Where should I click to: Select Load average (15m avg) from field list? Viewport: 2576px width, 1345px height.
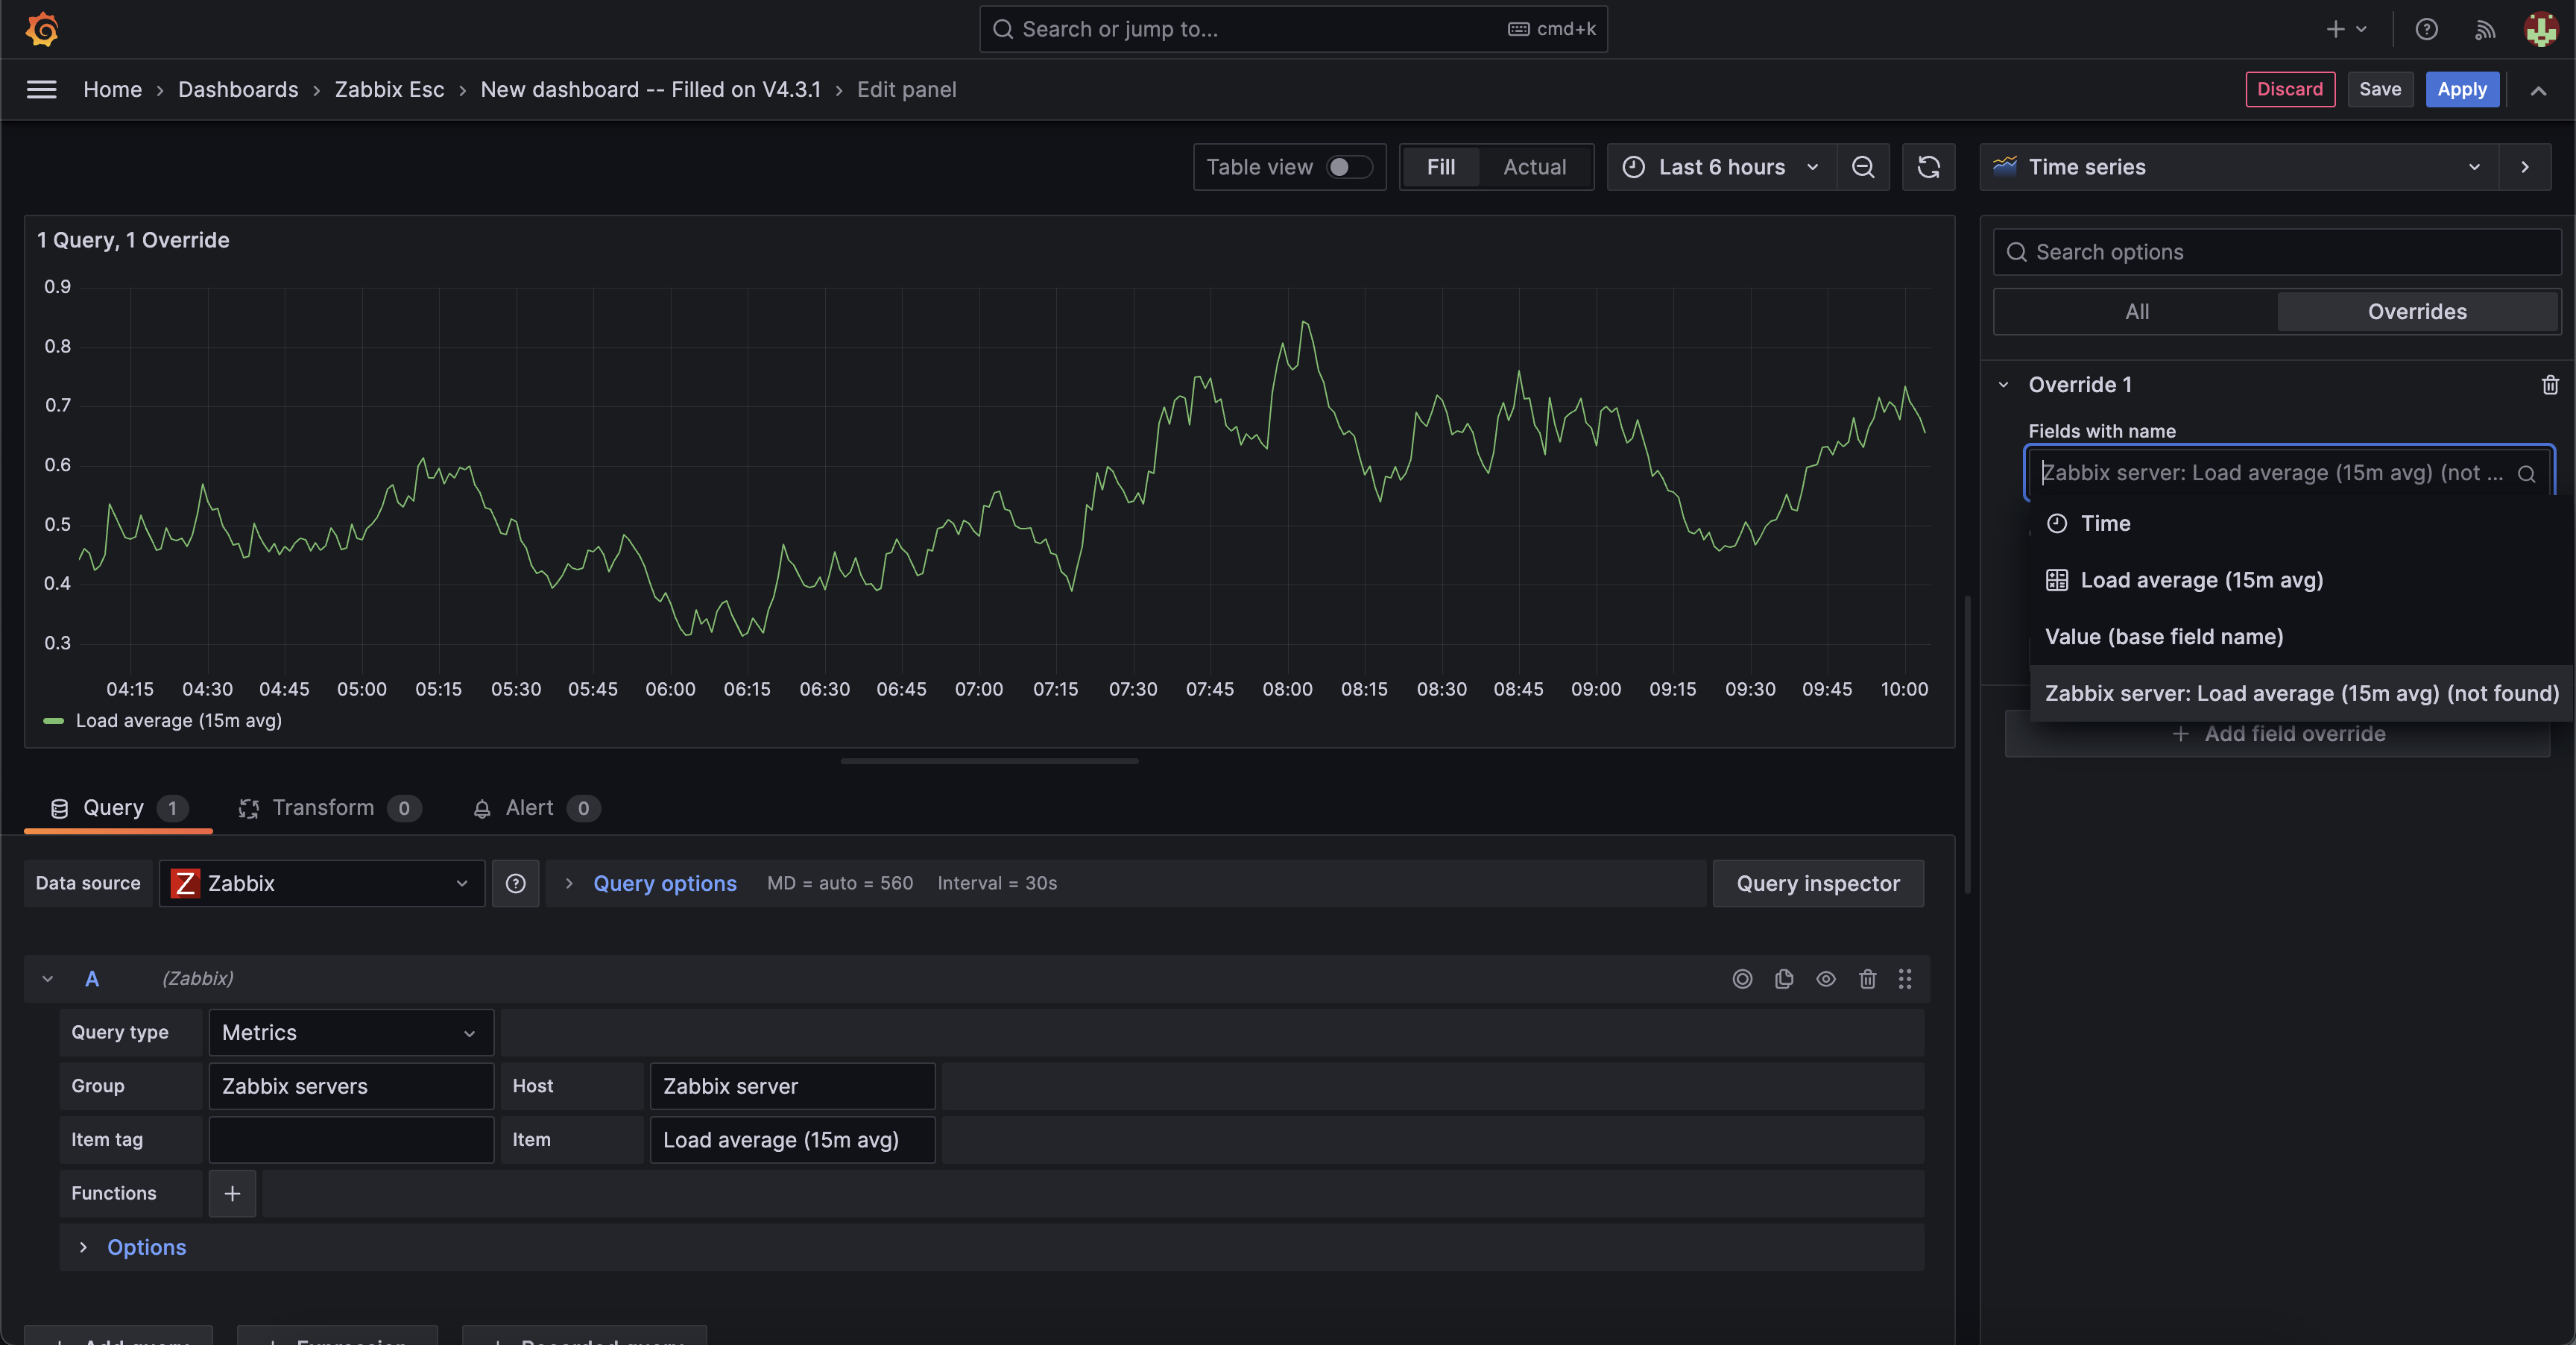pyautogui.click(x=2200, y=580)
